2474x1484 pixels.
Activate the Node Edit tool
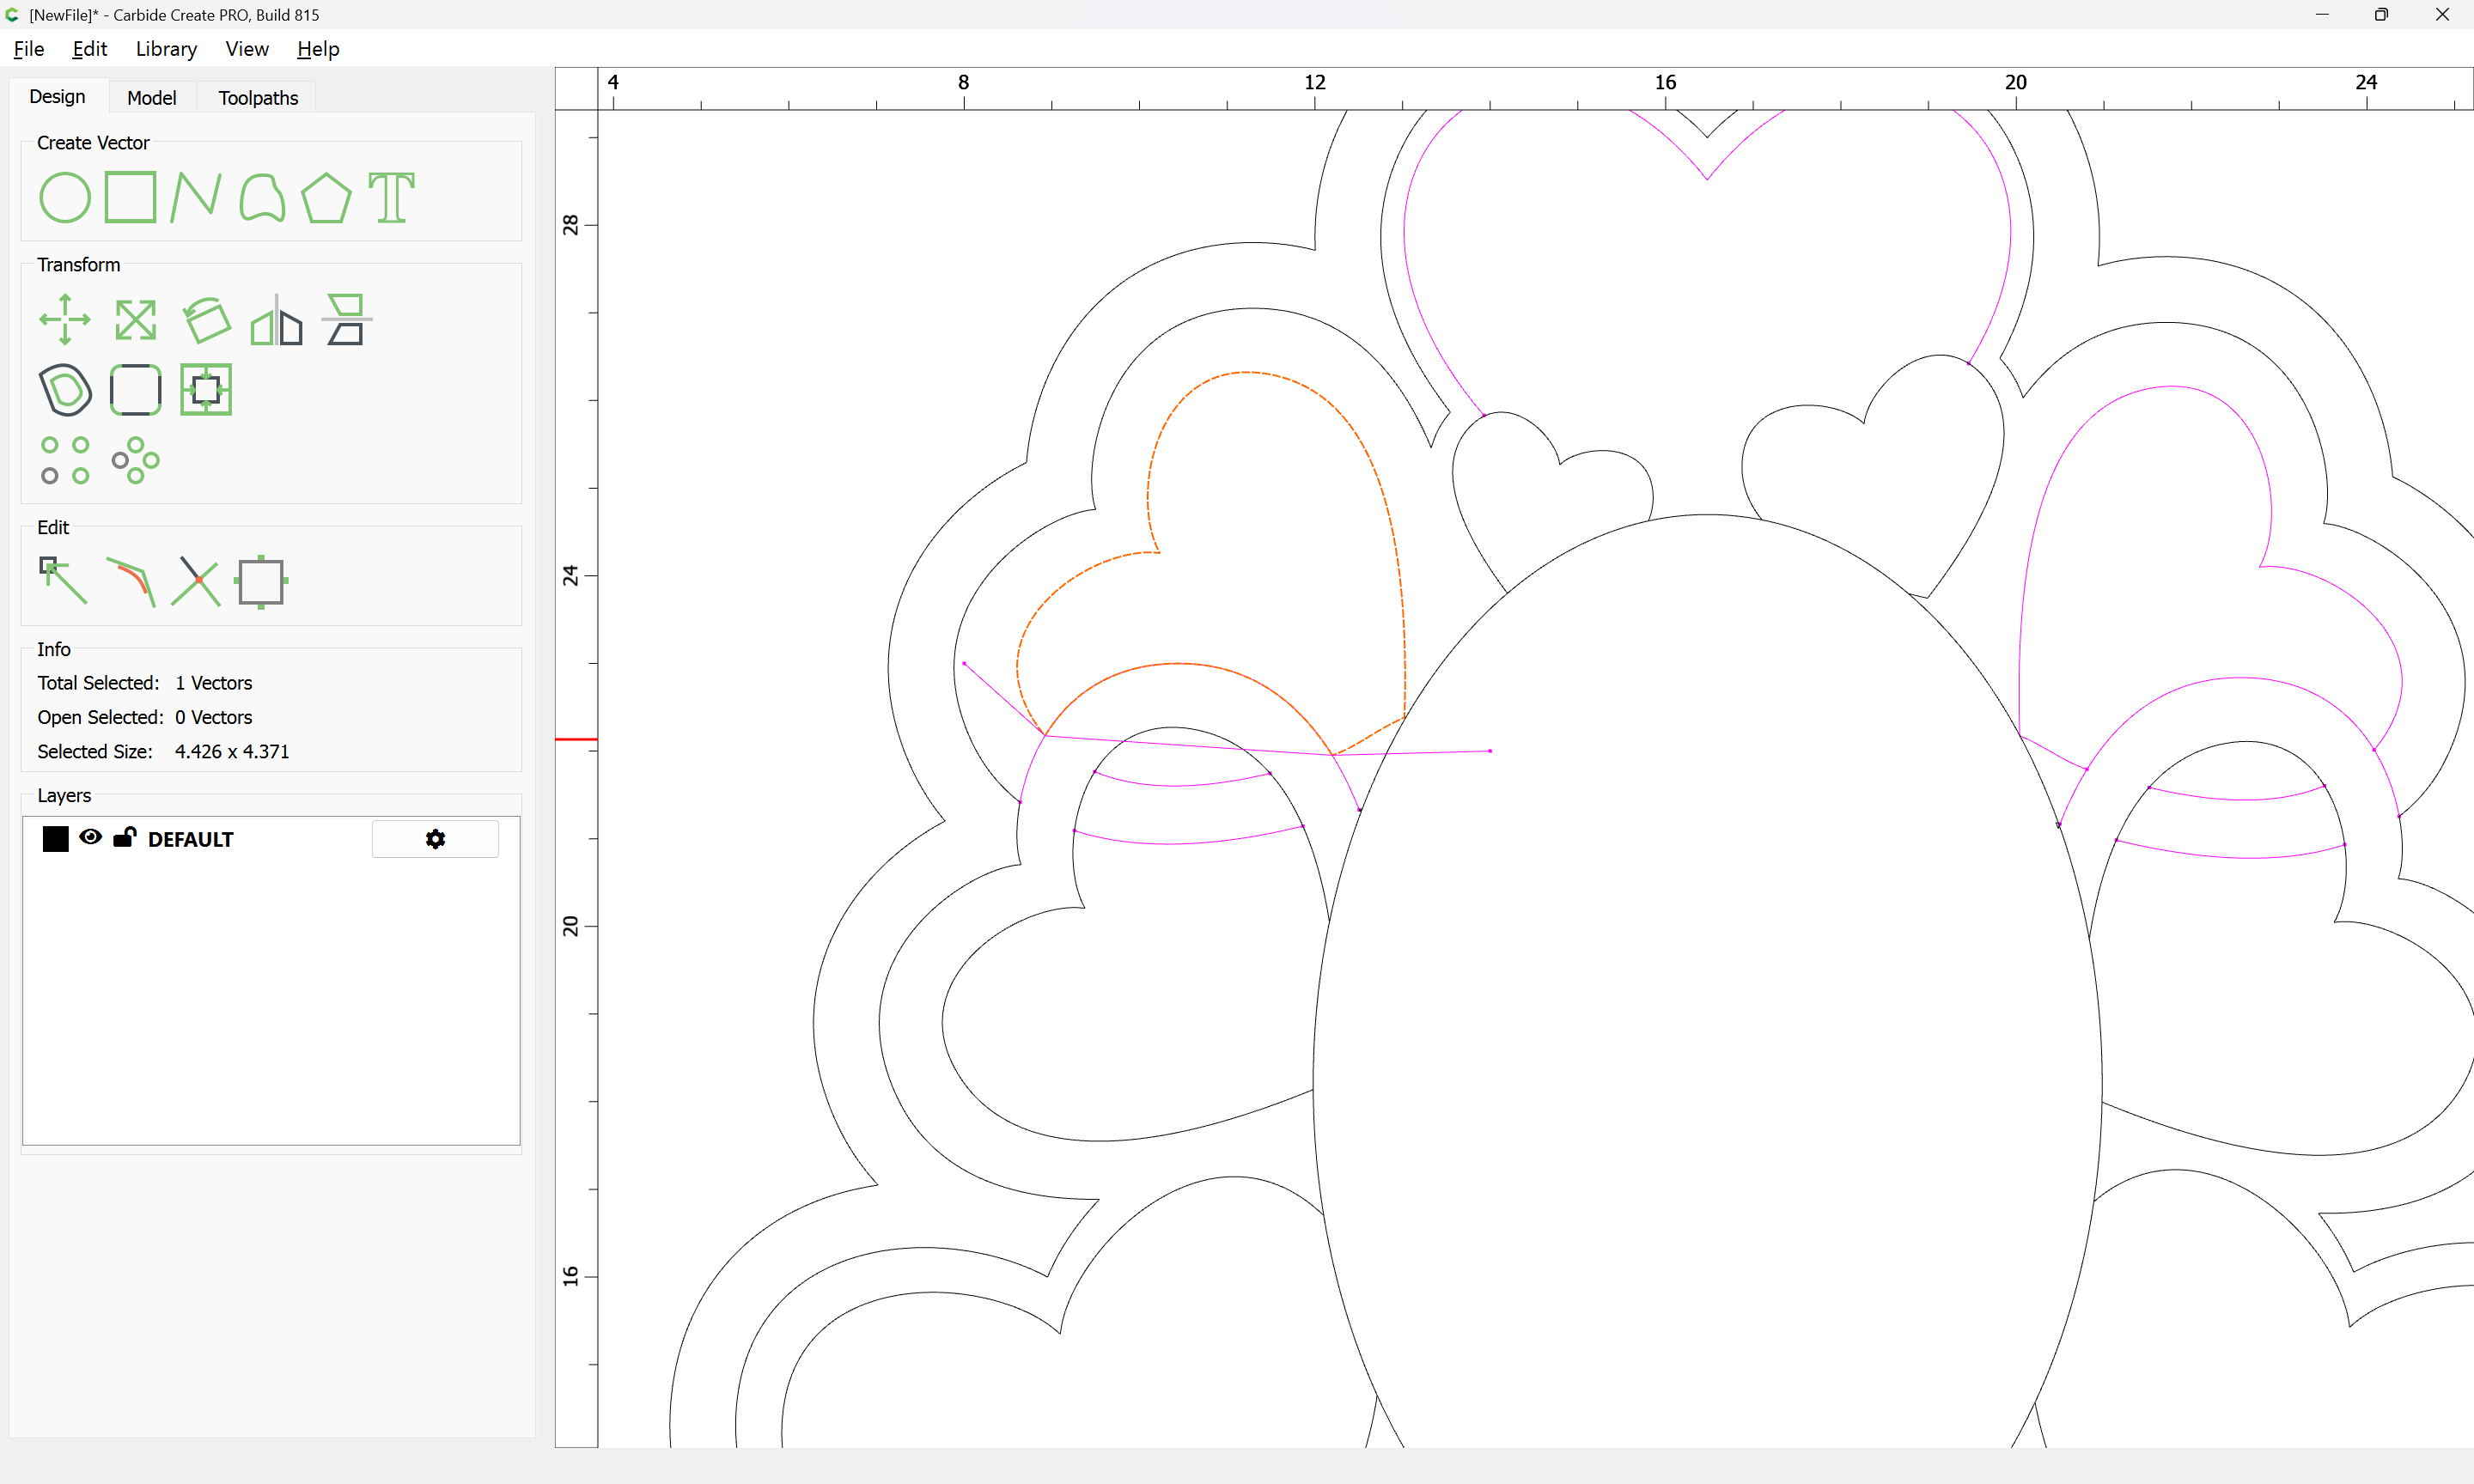click(x=63, y=581)
